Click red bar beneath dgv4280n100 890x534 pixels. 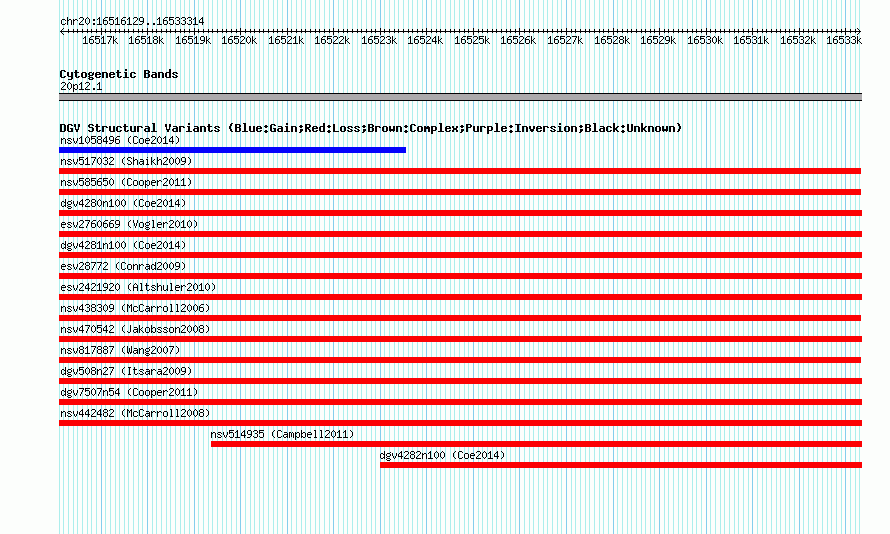point(460,213)
